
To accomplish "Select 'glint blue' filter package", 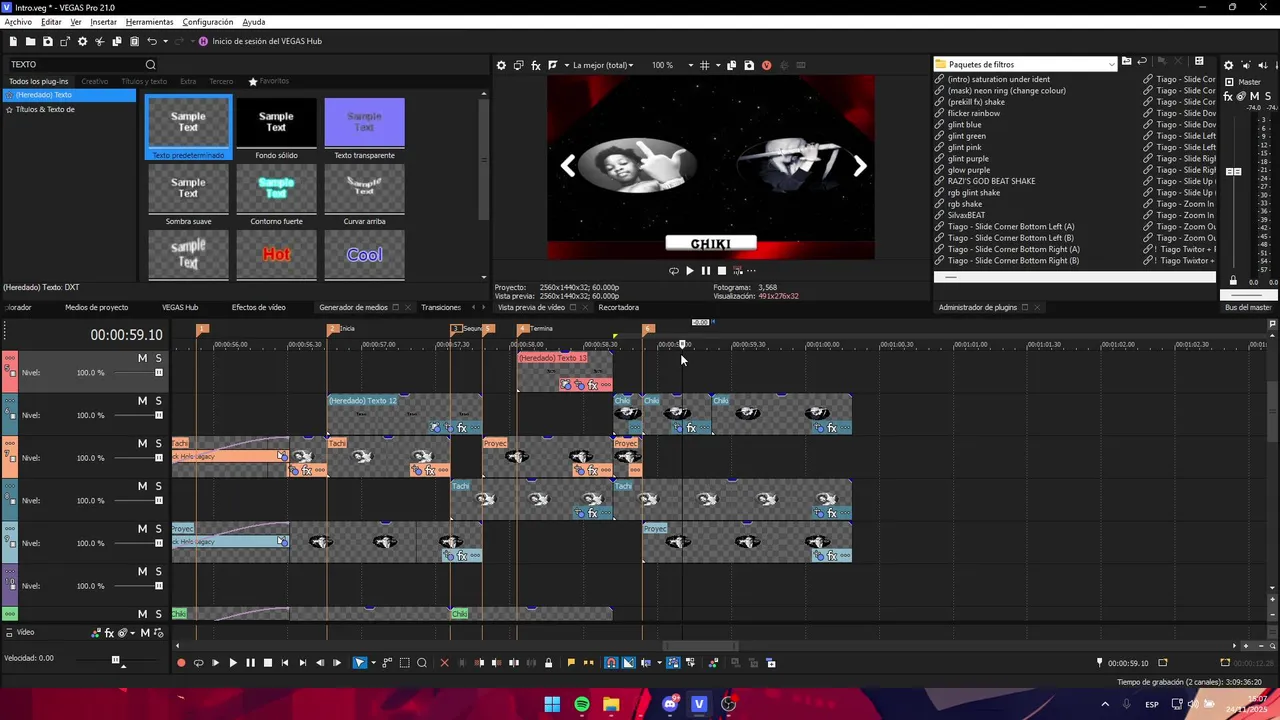I will (964, 125).
